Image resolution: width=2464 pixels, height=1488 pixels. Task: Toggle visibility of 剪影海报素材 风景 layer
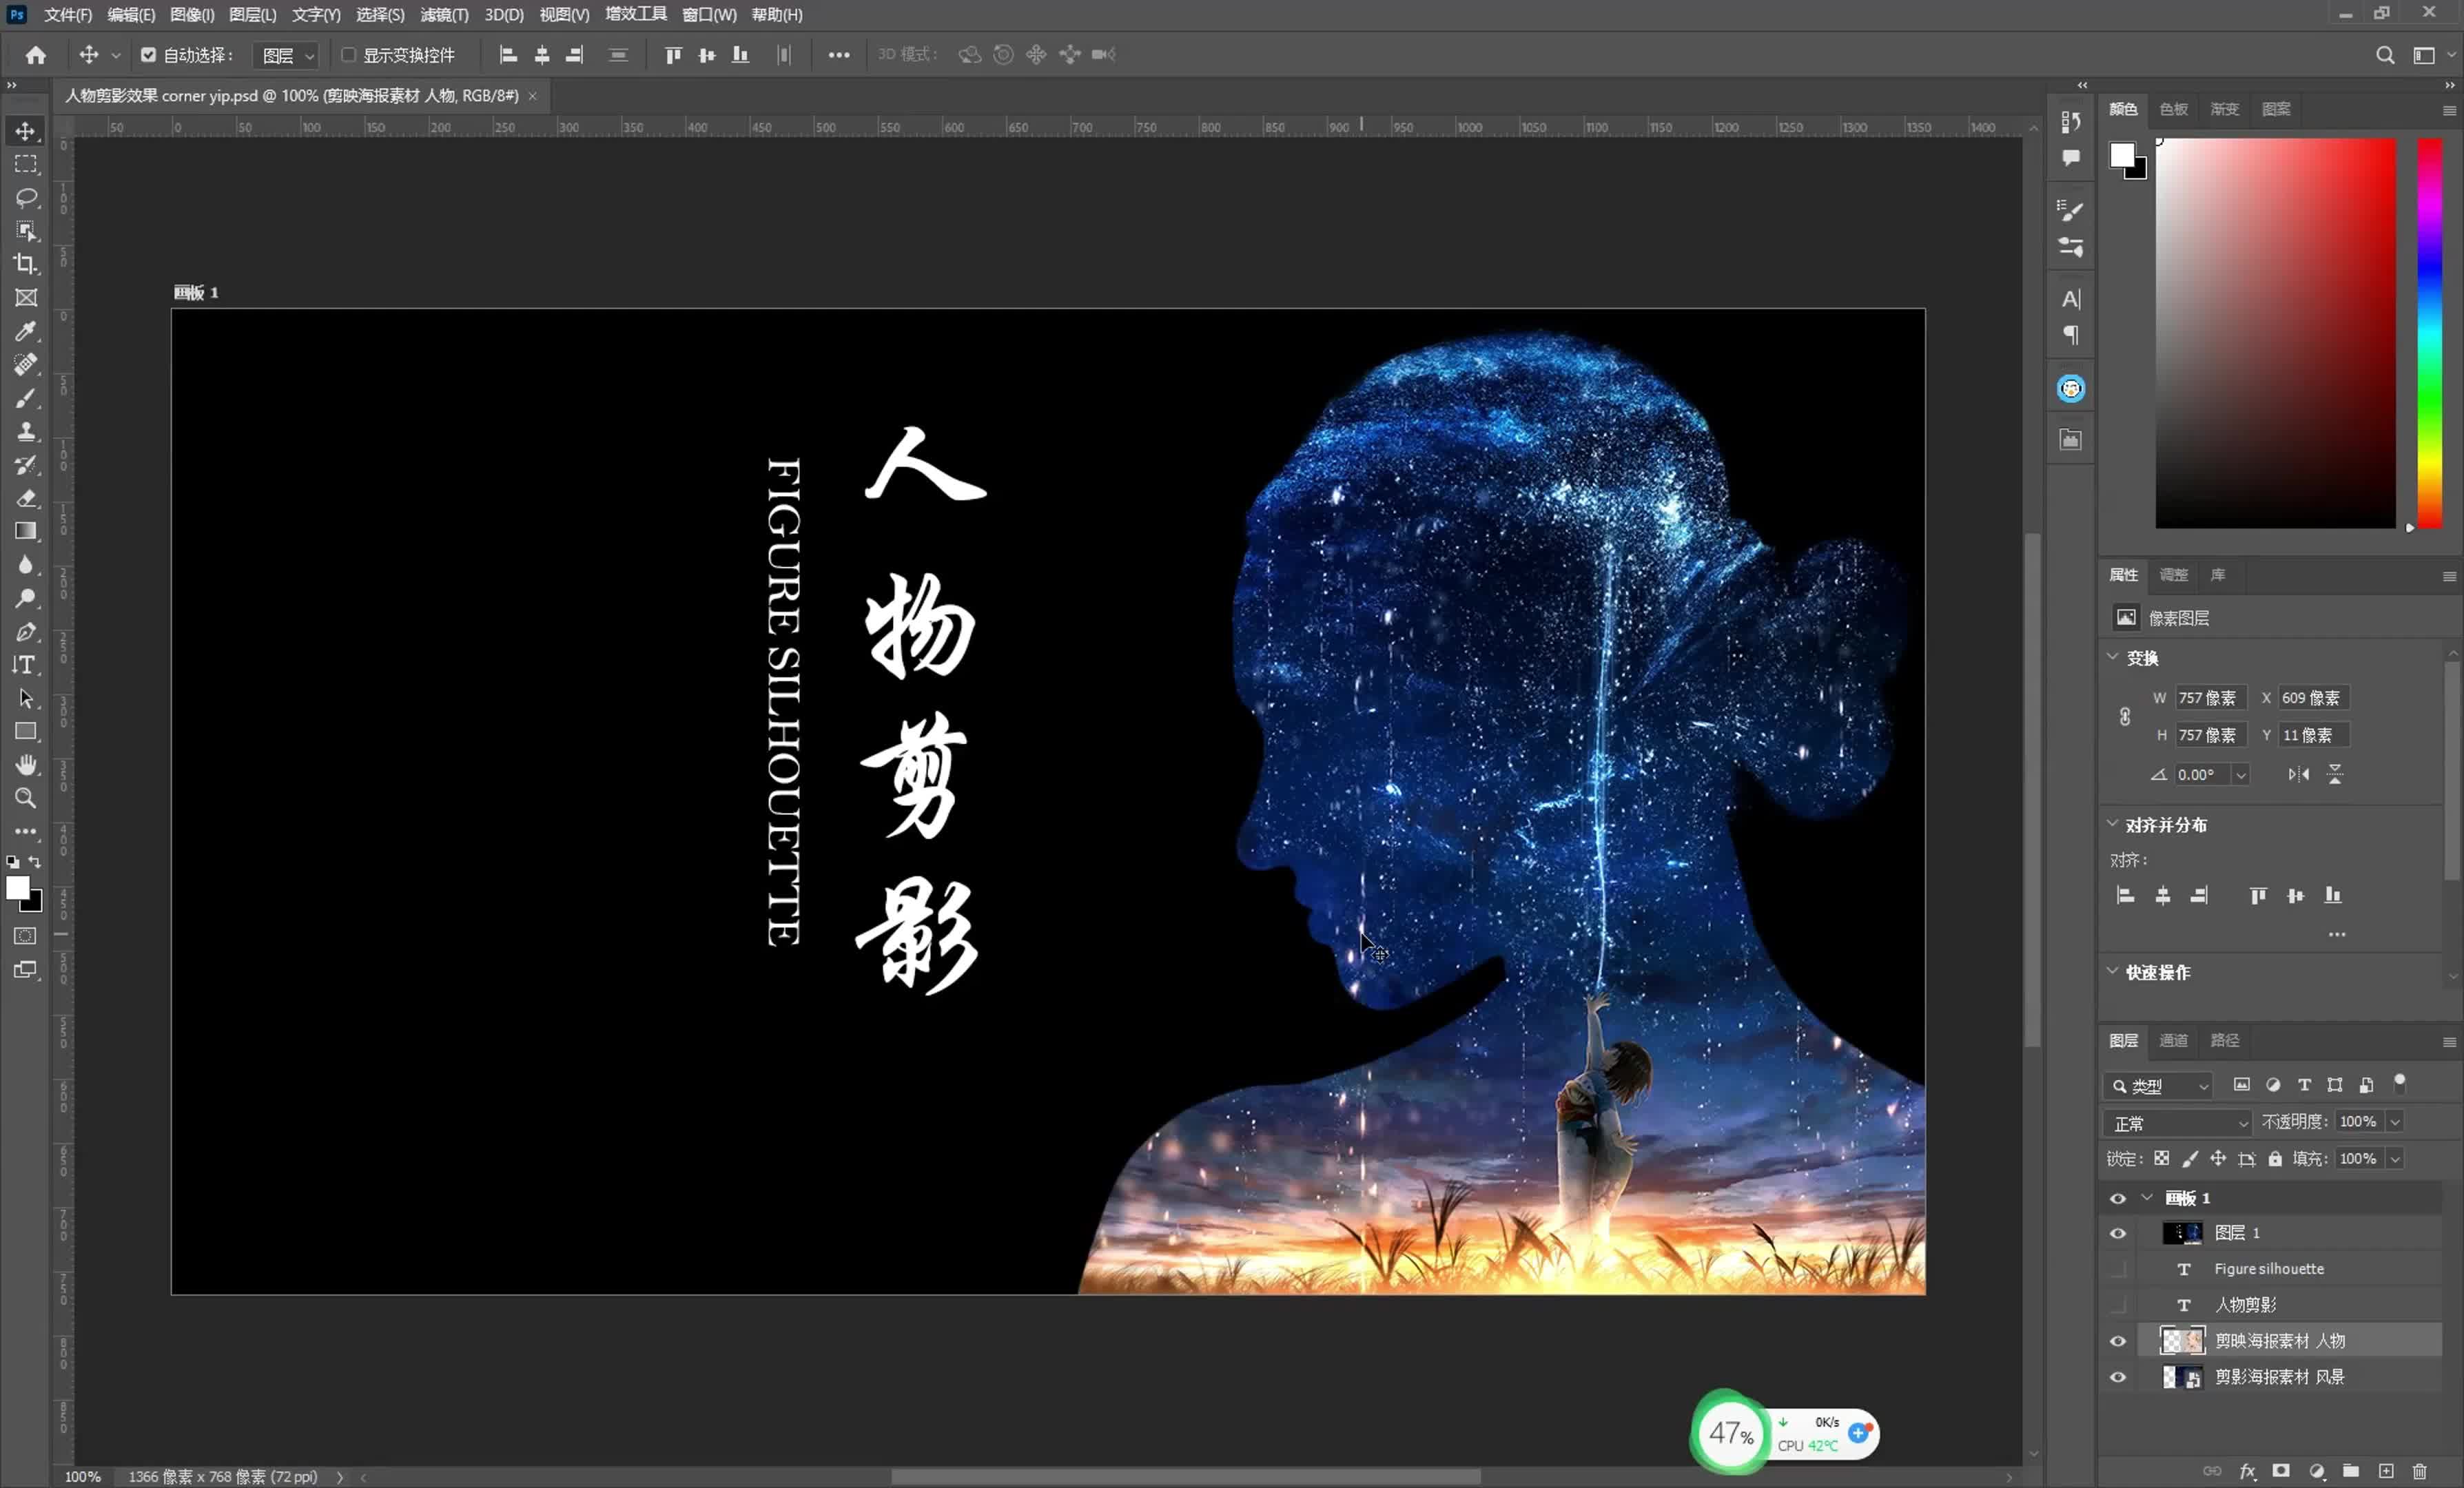(2117, 1377)
